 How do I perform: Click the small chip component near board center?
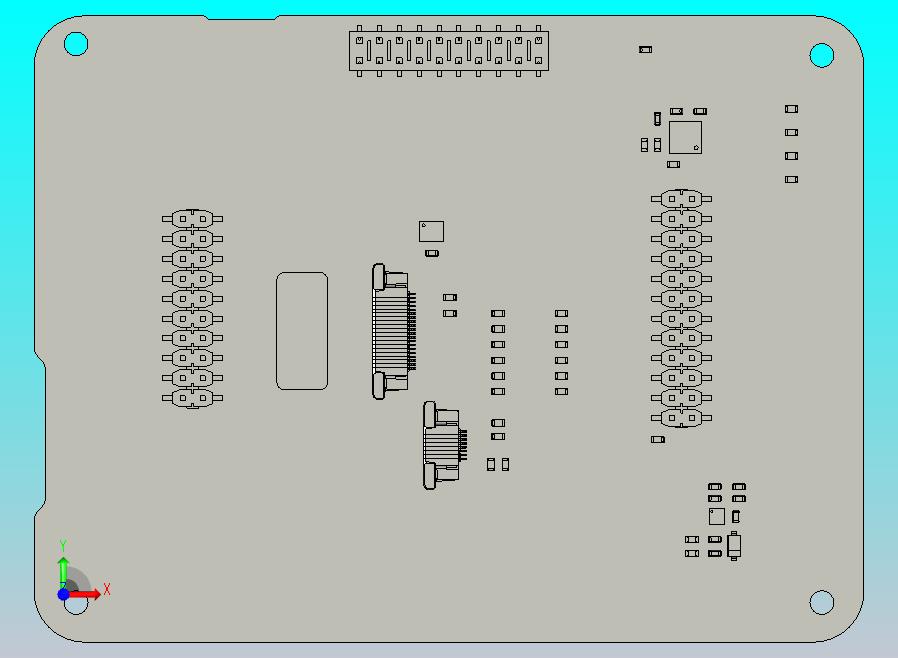point(429,230)
